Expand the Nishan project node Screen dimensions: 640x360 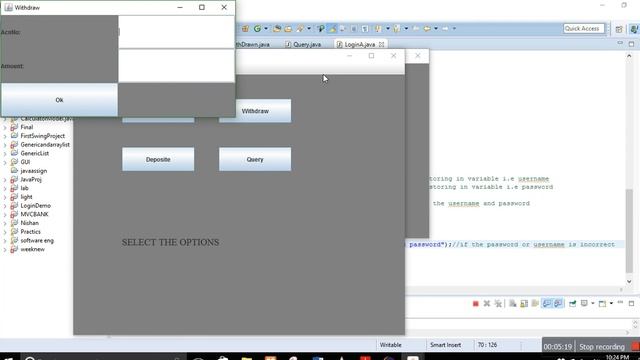click(x=5, y=223)
